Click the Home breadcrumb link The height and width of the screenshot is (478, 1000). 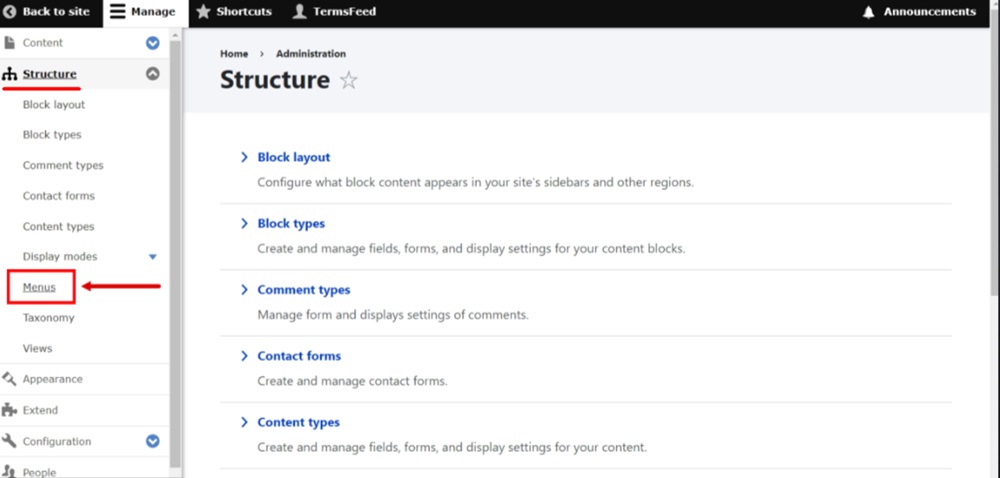click(x=234, y=54)
